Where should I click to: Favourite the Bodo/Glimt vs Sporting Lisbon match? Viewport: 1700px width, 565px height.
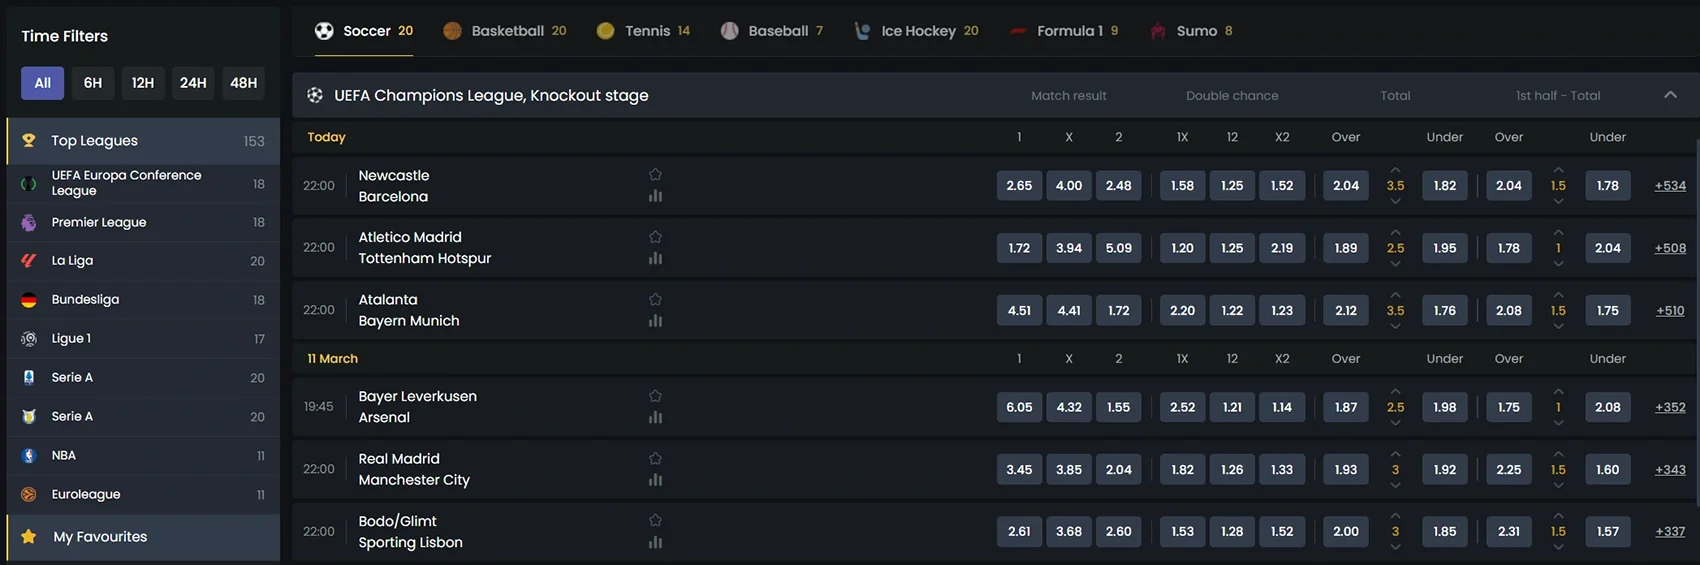coord(655,520)
